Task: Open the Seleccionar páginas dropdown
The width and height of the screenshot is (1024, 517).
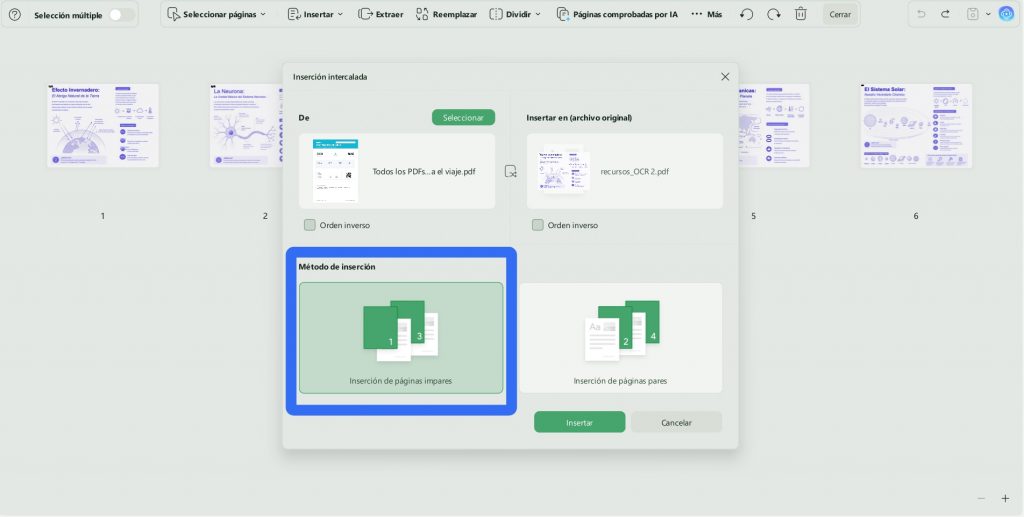Action: pos(217,14)
